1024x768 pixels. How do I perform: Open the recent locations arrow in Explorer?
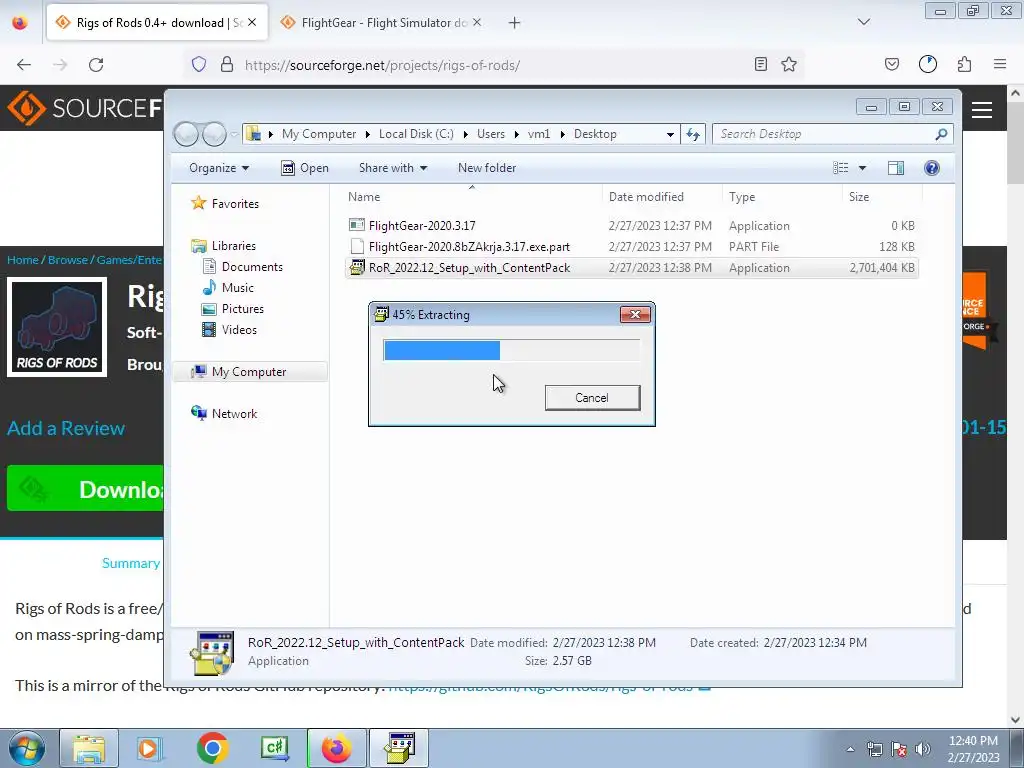(234, 134)
